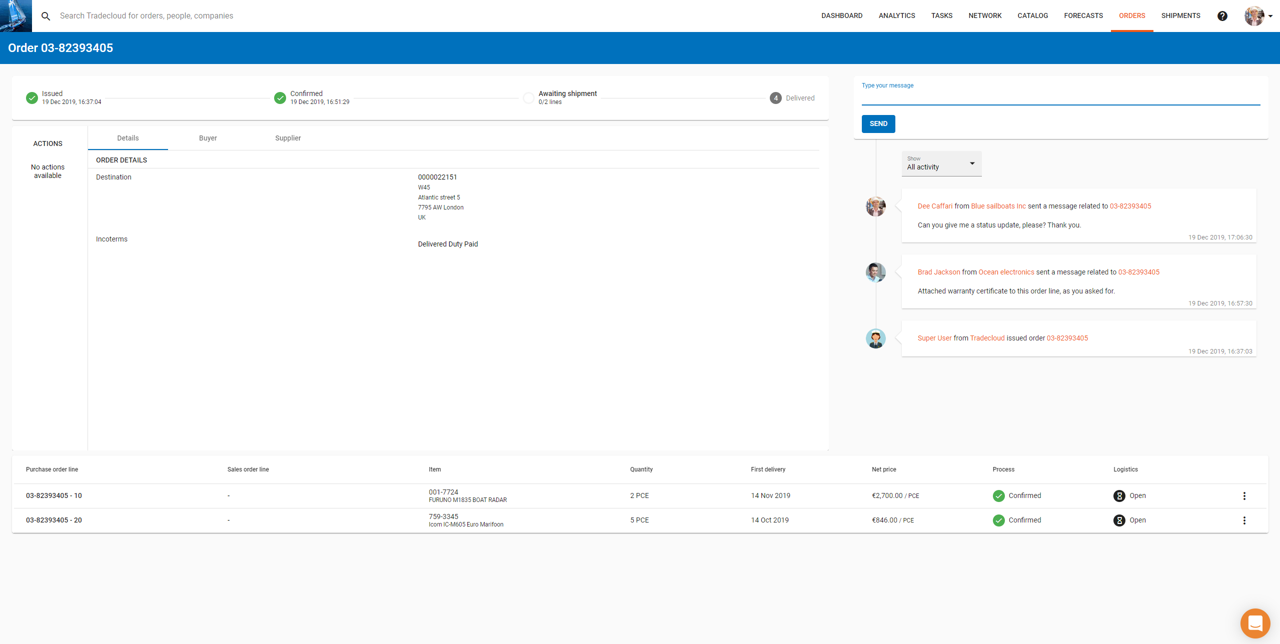This screenshot has height=644, width=1280.
Task: Click the Awaiting shipment step circle
Action: 528,98
